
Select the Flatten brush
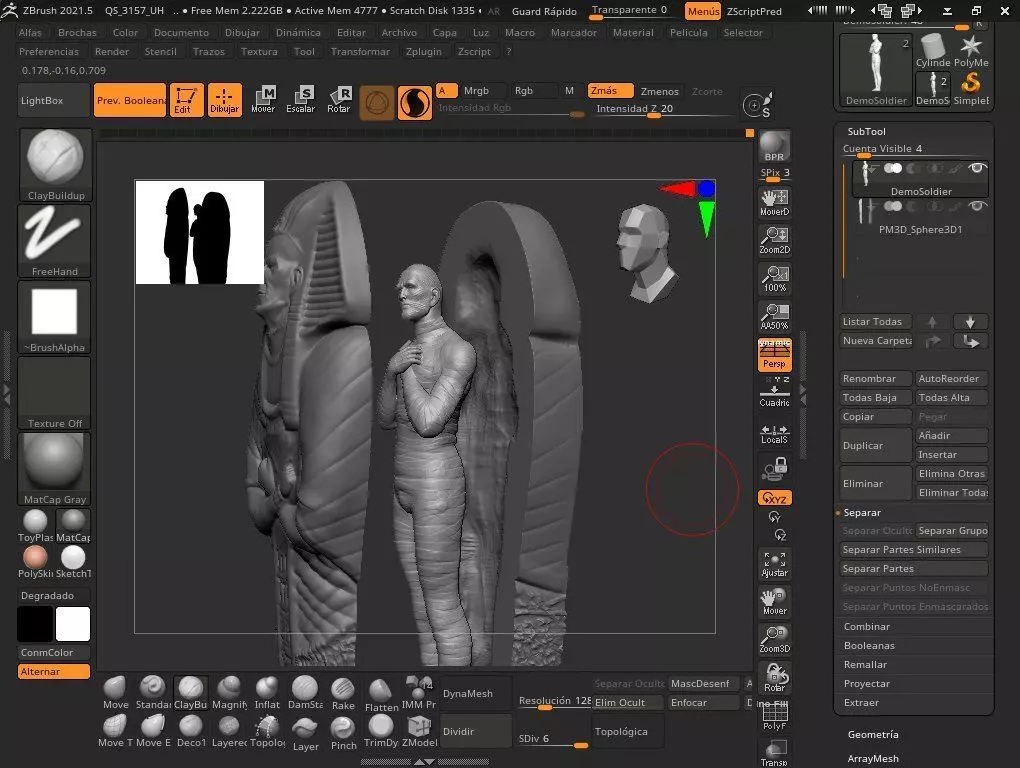(381, 695)
